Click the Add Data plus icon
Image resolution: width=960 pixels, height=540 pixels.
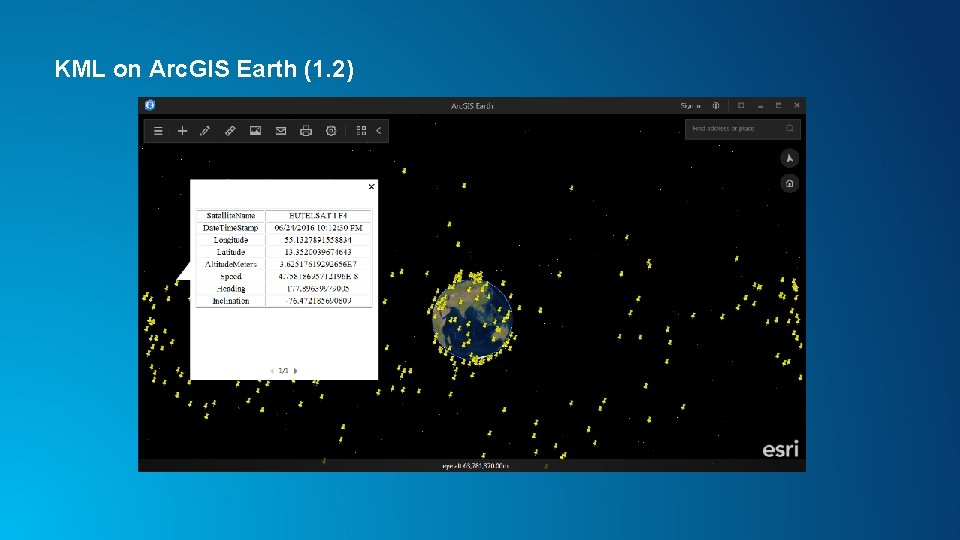(182, 130)
